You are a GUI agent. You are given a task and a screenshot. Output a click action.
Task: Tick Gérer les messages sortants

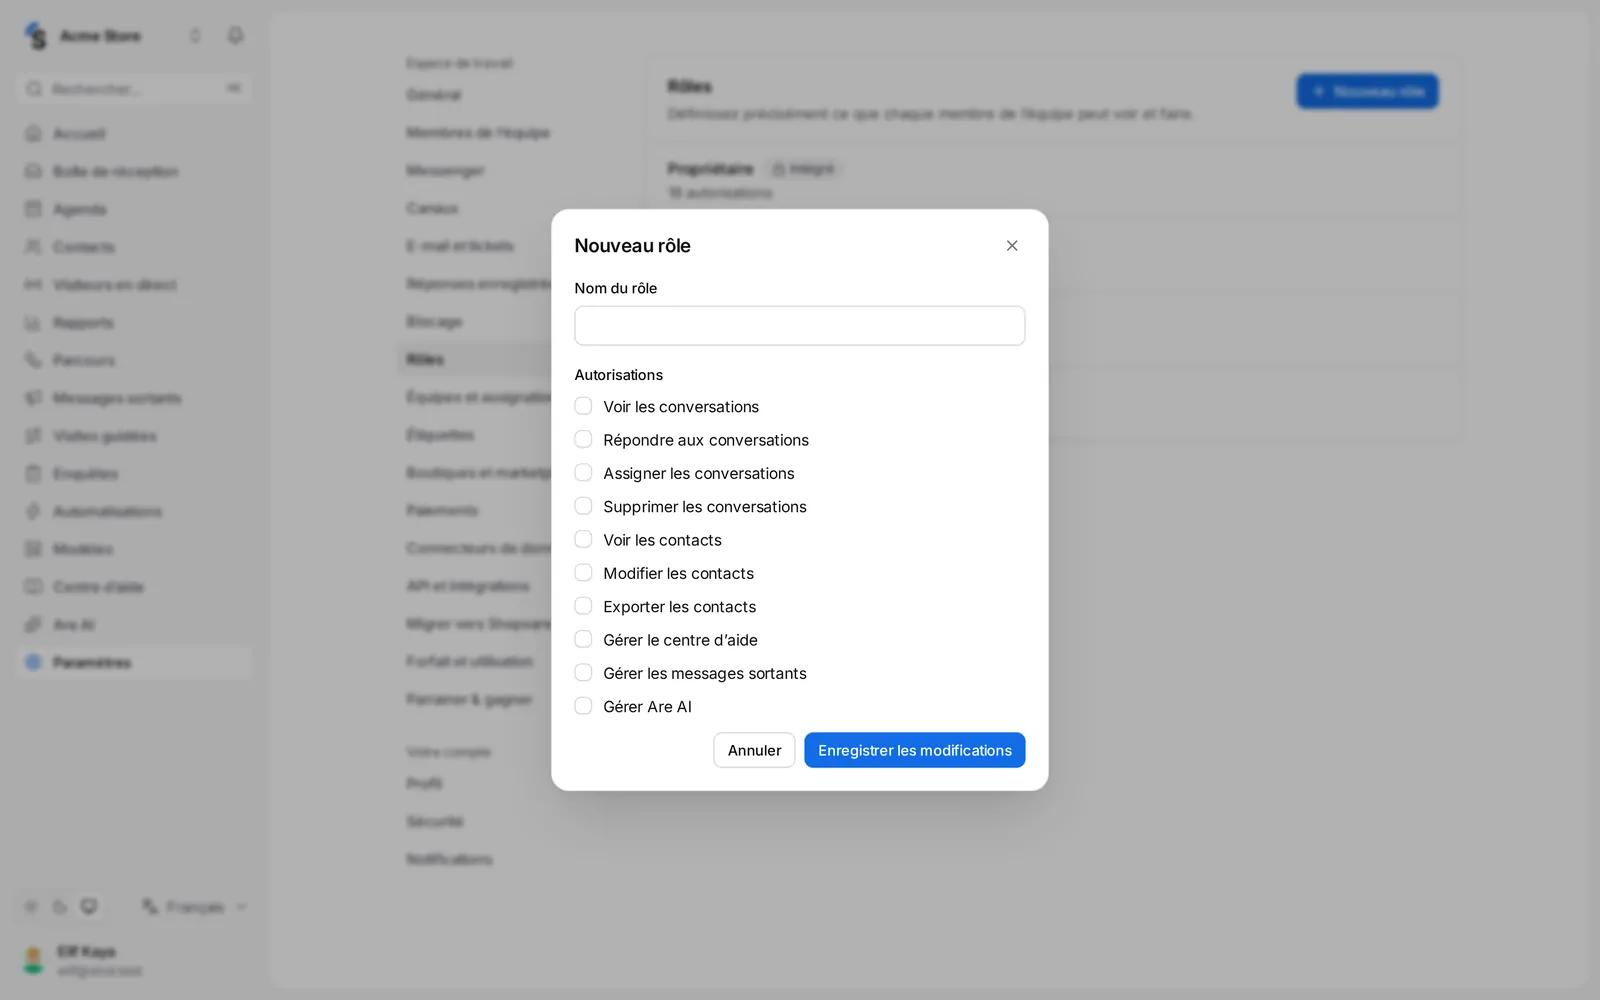coord(583,673)
